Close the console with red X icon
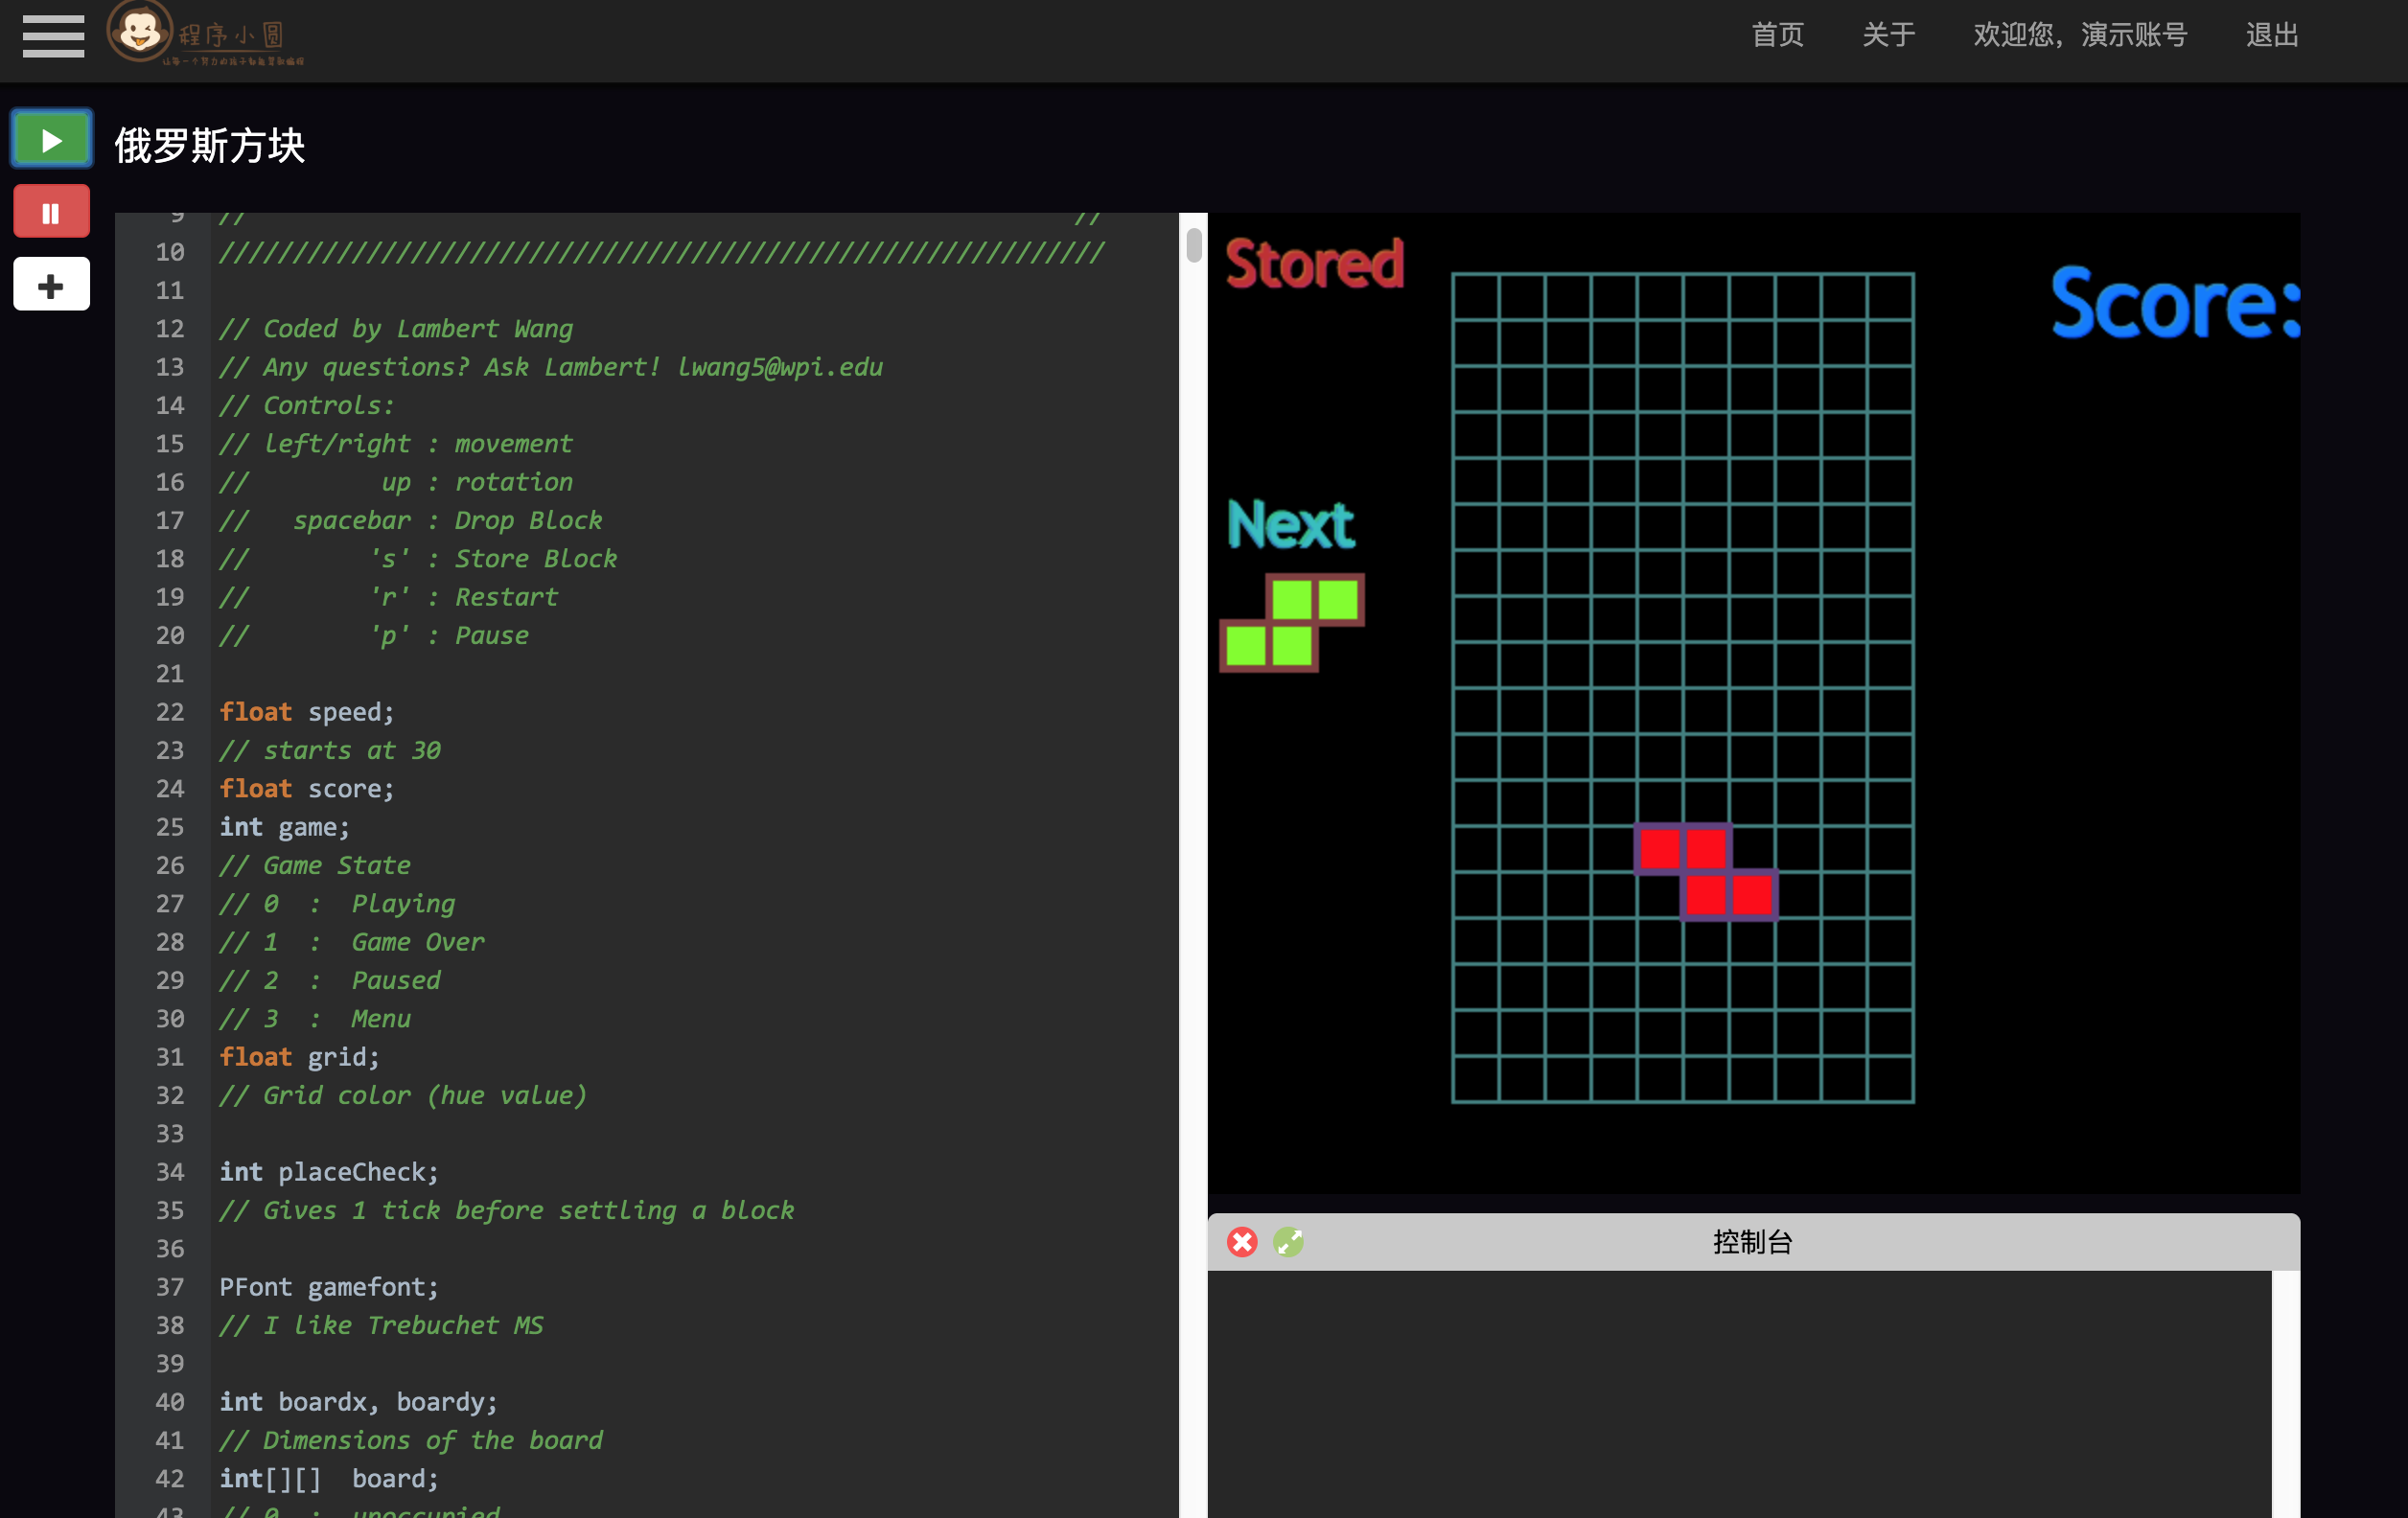Screen dimensions: 2408x1518 point(1242,1242)
